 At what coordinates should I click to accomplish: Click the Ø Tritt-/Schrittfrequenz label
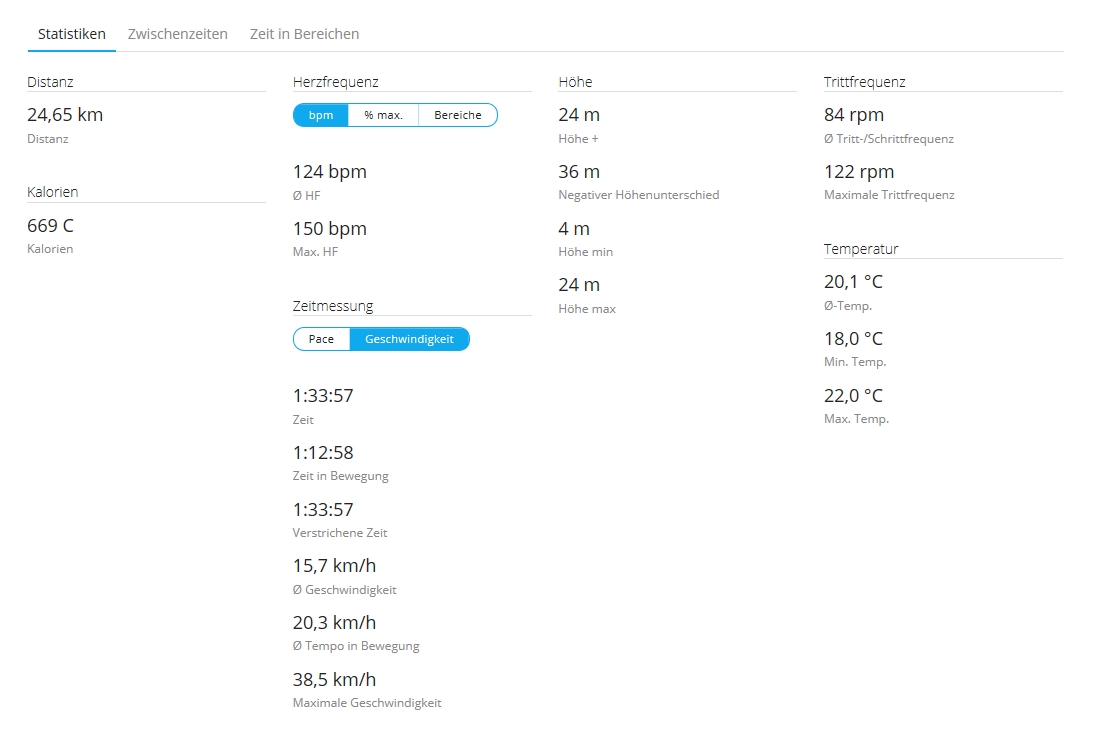[889, 139]
